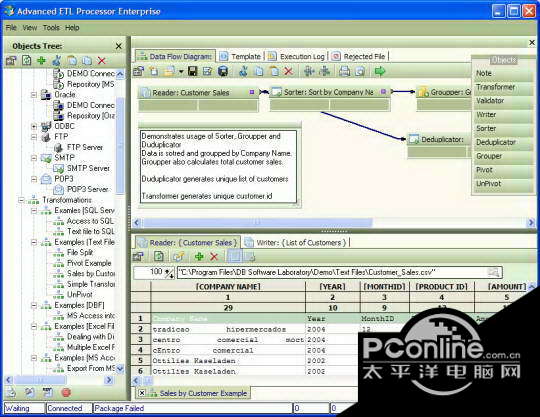This screenshot has height=417, width=540.
Task: Click the save-all disk icon in diagram toolbar
Action: coord(223,71)
